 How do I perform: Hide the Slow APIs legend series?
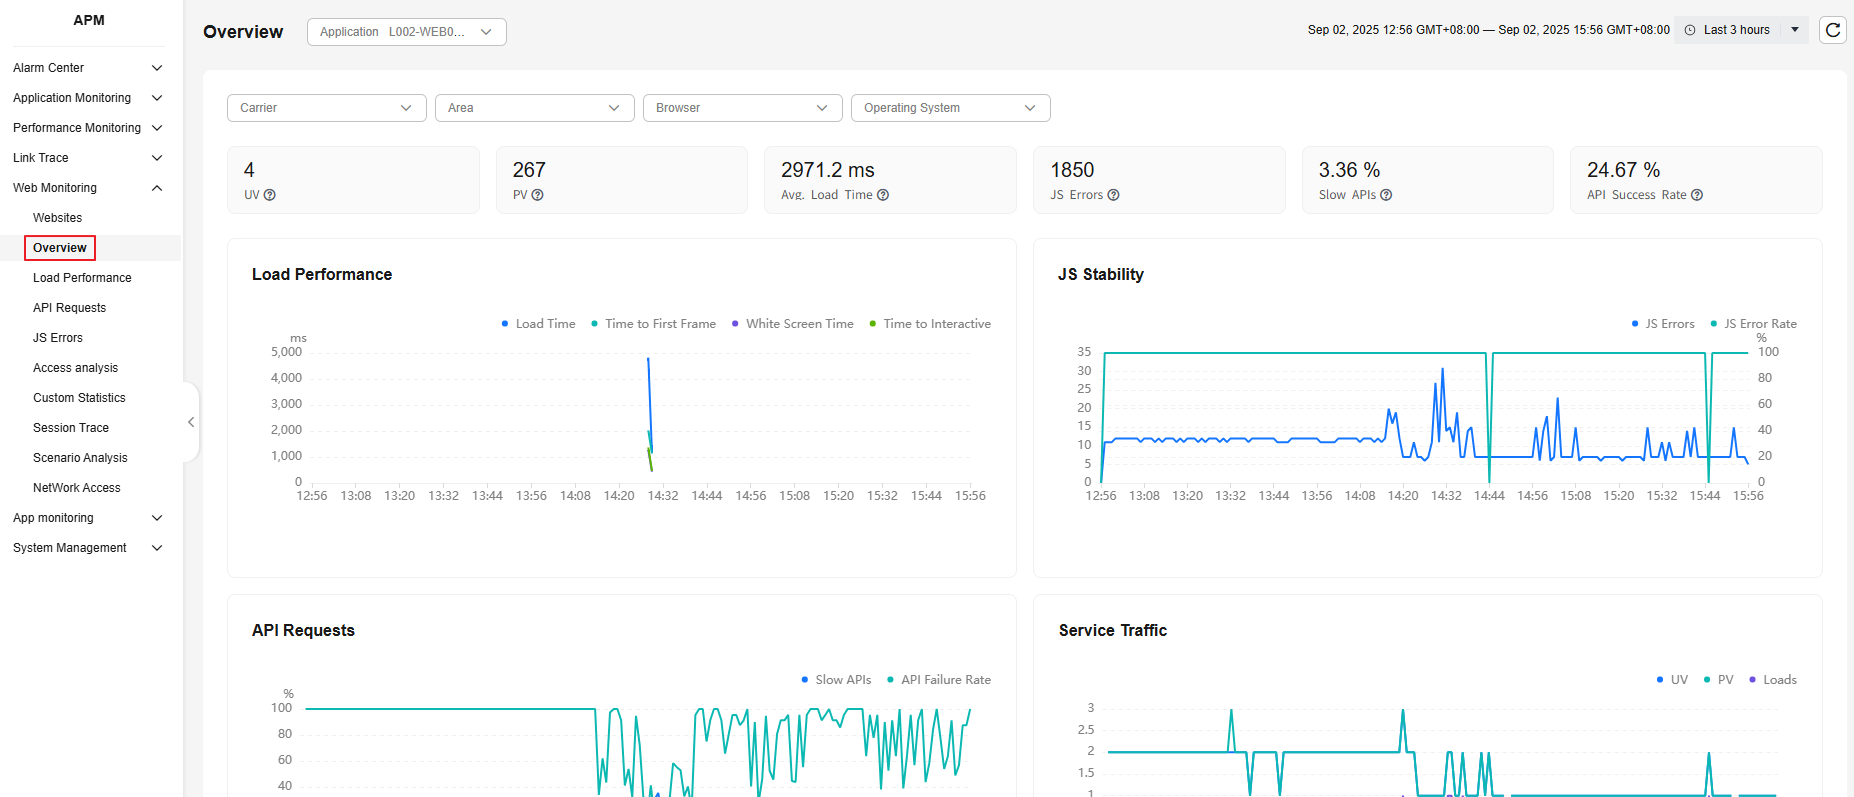[836, 680]
